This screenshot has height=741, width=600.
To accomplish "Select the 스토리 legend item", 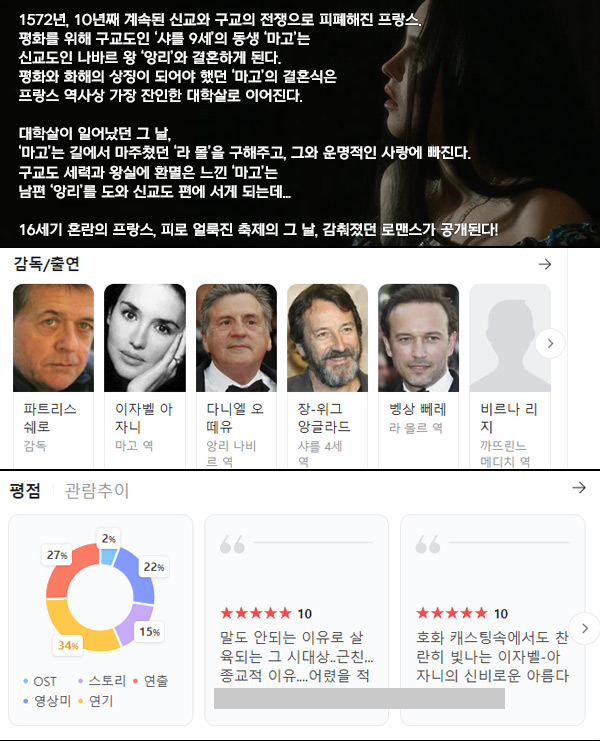I will (x=102, y=681).
